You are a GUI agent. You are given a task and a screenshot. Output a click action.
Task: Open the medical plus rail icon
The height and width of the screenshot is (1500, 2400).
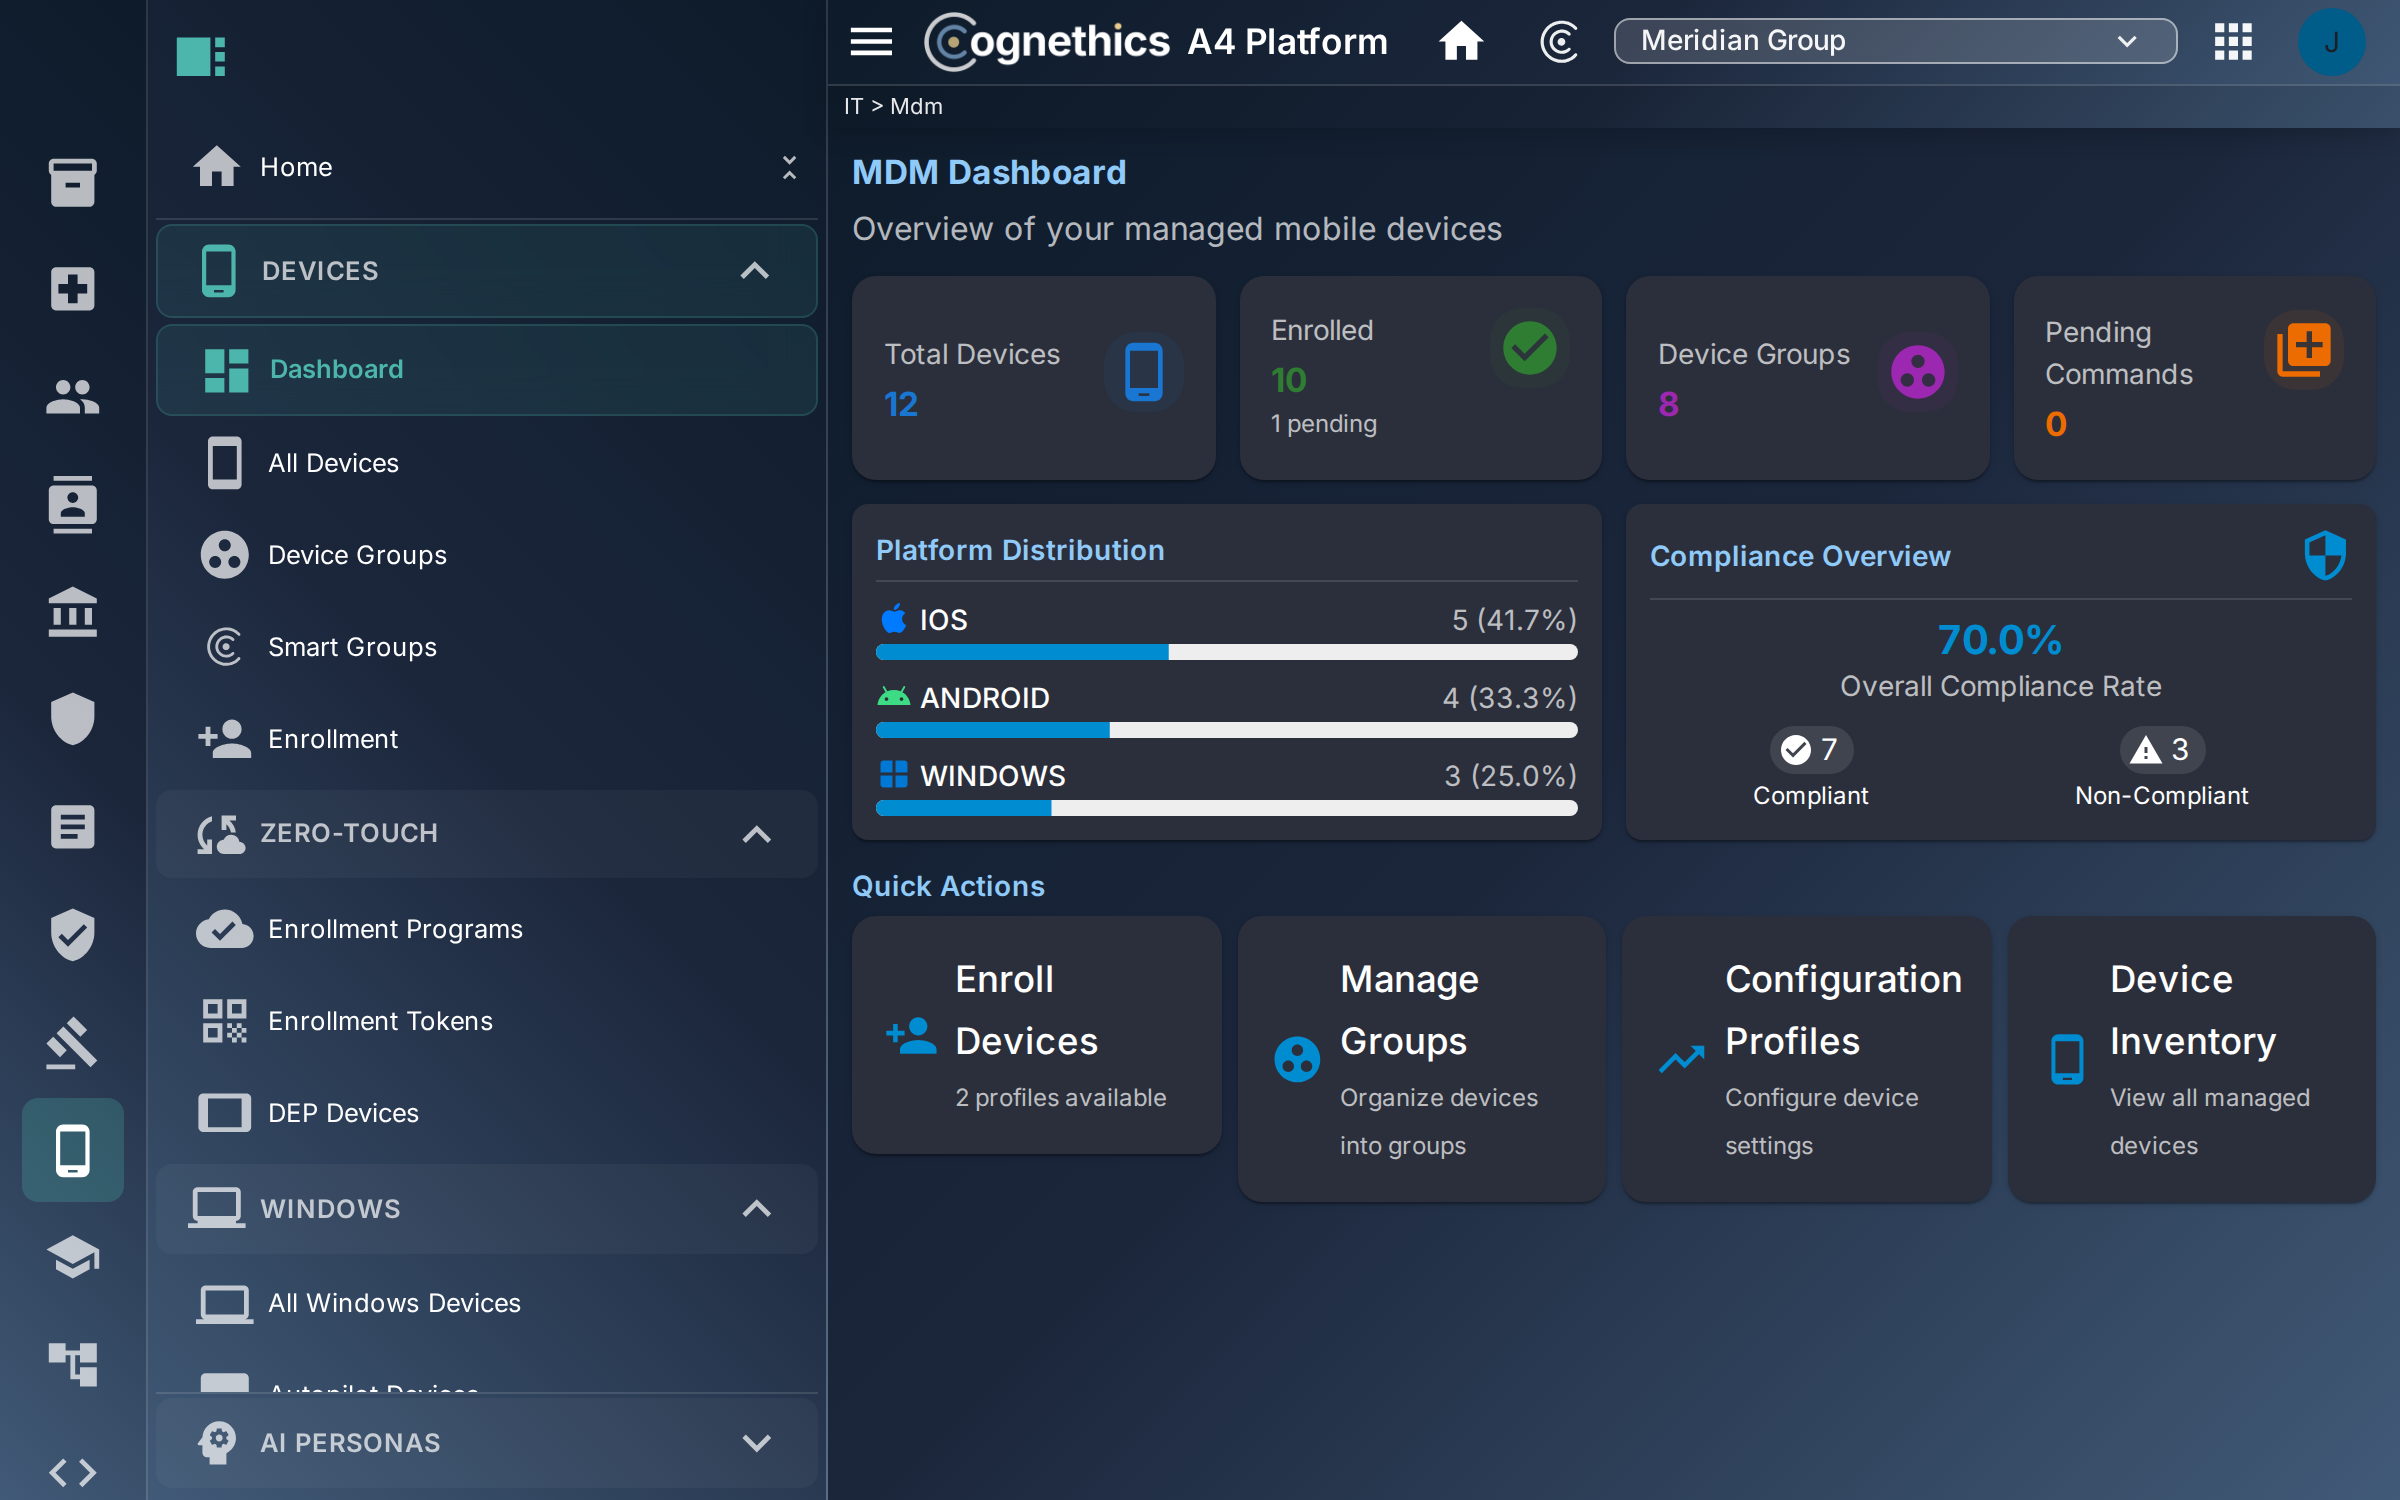(x=72, y=289)
